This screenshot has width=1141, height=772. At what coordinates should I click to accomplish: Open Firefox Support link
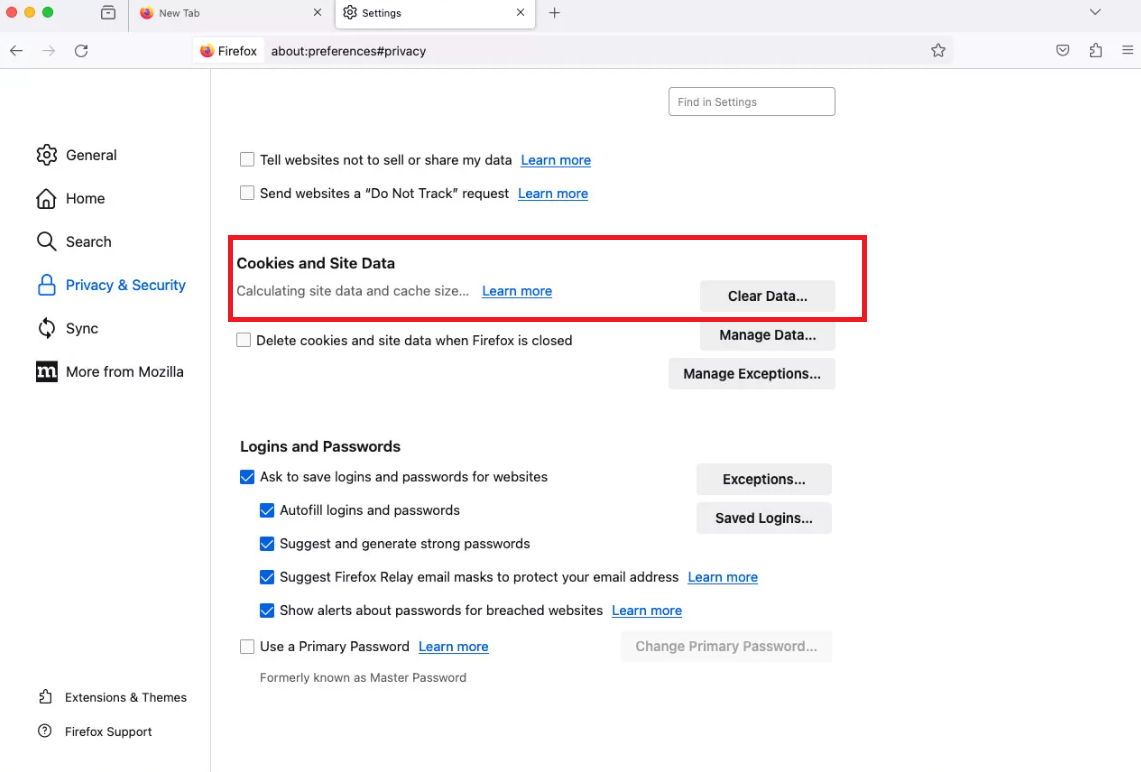click(x=95, y=731)
